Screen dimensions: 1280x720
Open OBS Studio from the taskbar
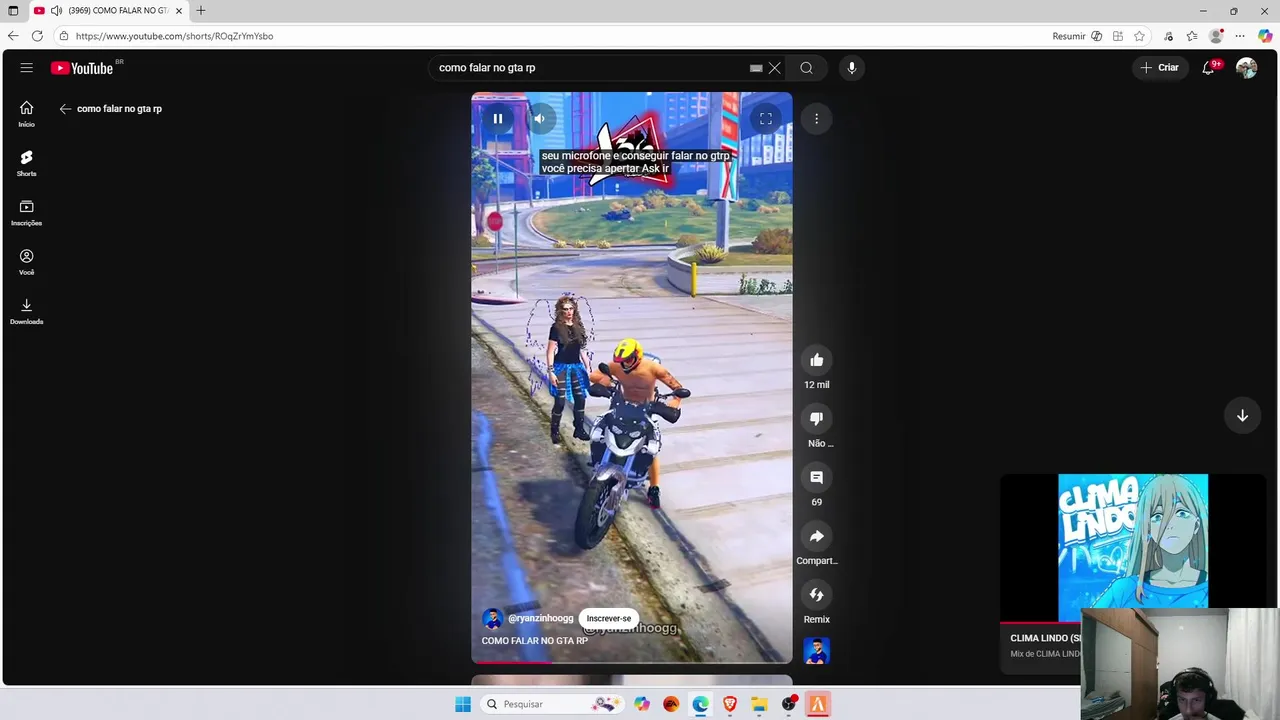tap(788, 704)
